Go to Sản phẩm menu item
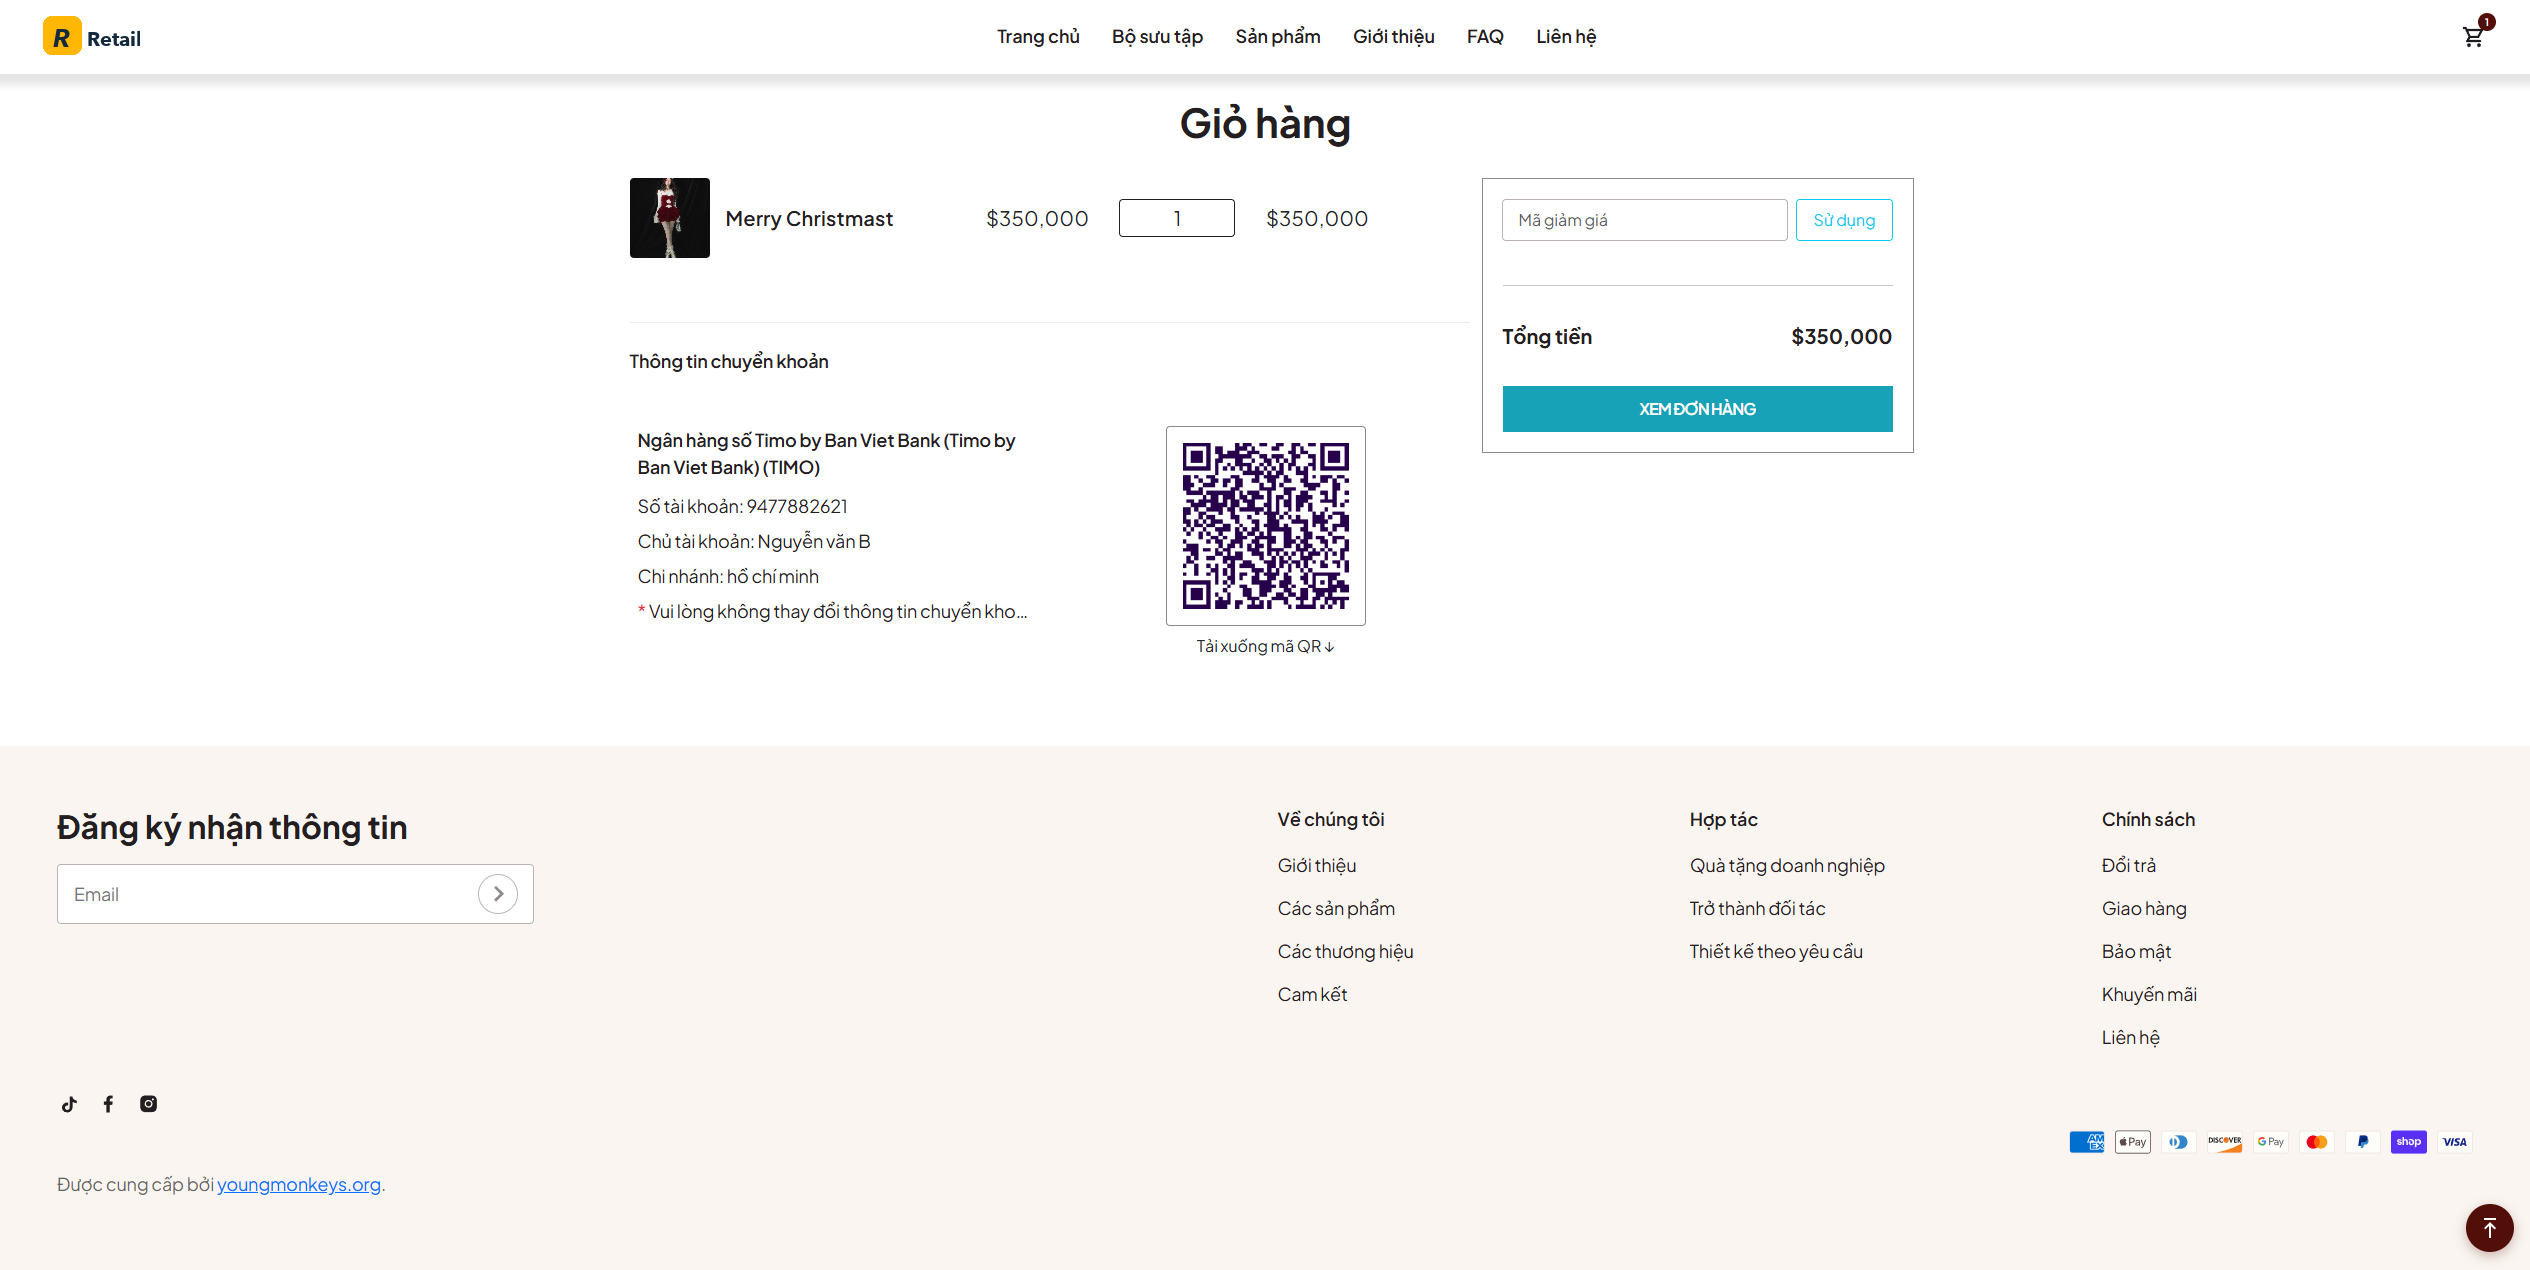This screenshot has width=2530, height=1270. coord(1277,37)
